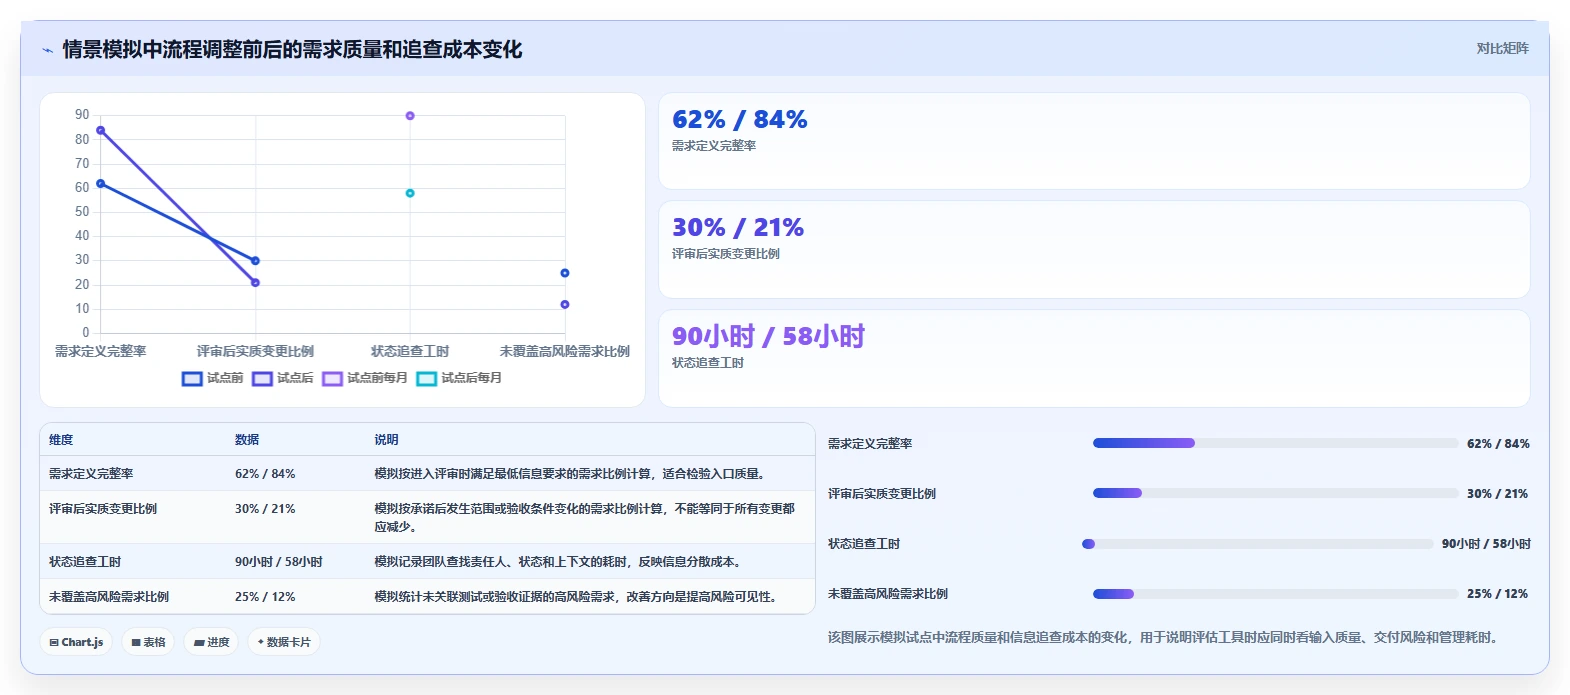Viewport: 1570px width, 695px height.
Task: Click the description starting 模拟按承诺后发生范围
Action: click(x=585, y=518)
